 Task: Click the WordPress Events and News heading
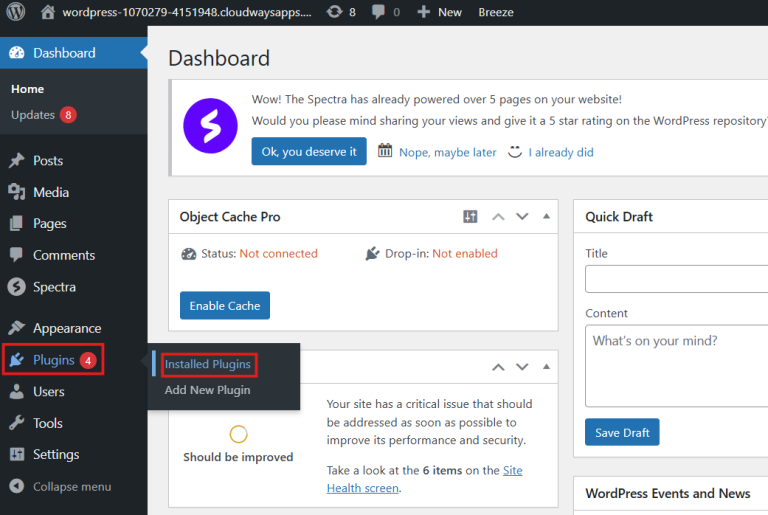(668, 493)
